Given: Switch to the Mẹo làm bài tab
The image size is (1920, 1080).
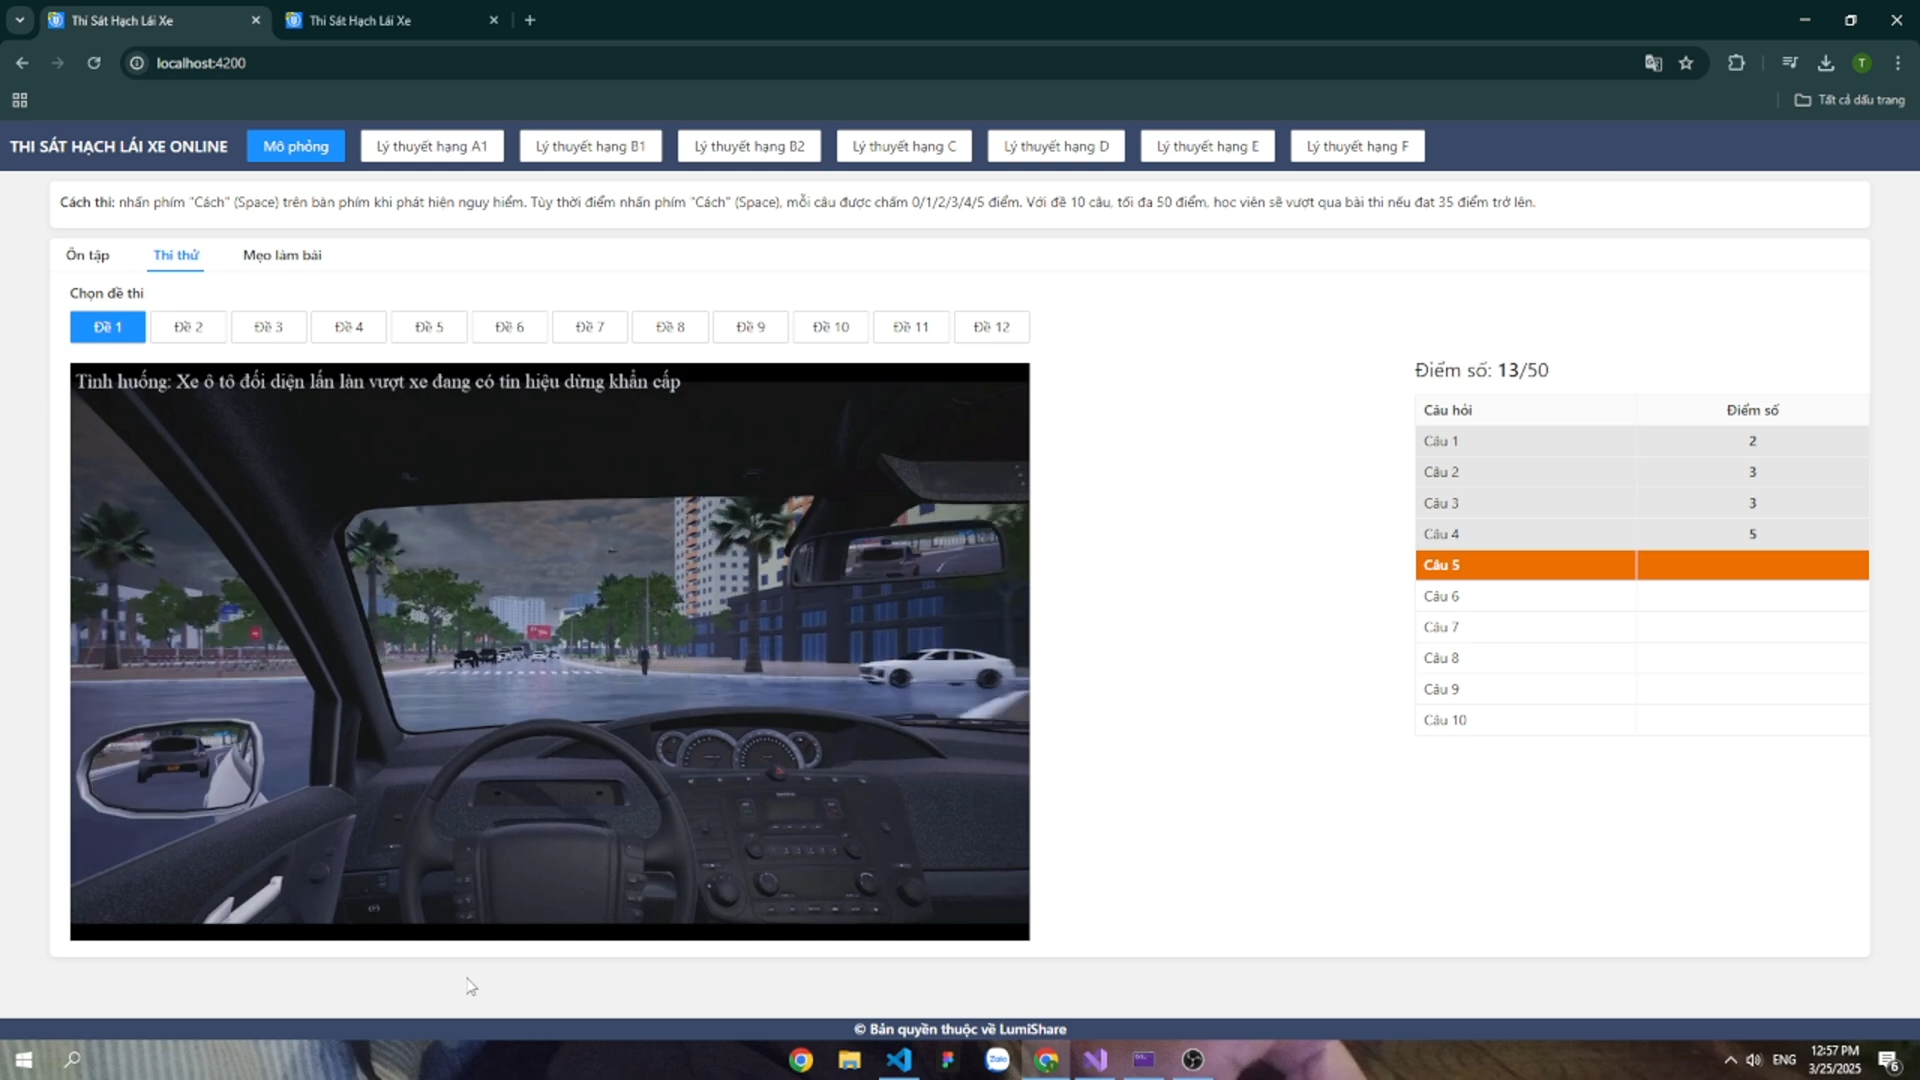Looking at the screenshot, I should pyautogui.click(x=282, y=255).
